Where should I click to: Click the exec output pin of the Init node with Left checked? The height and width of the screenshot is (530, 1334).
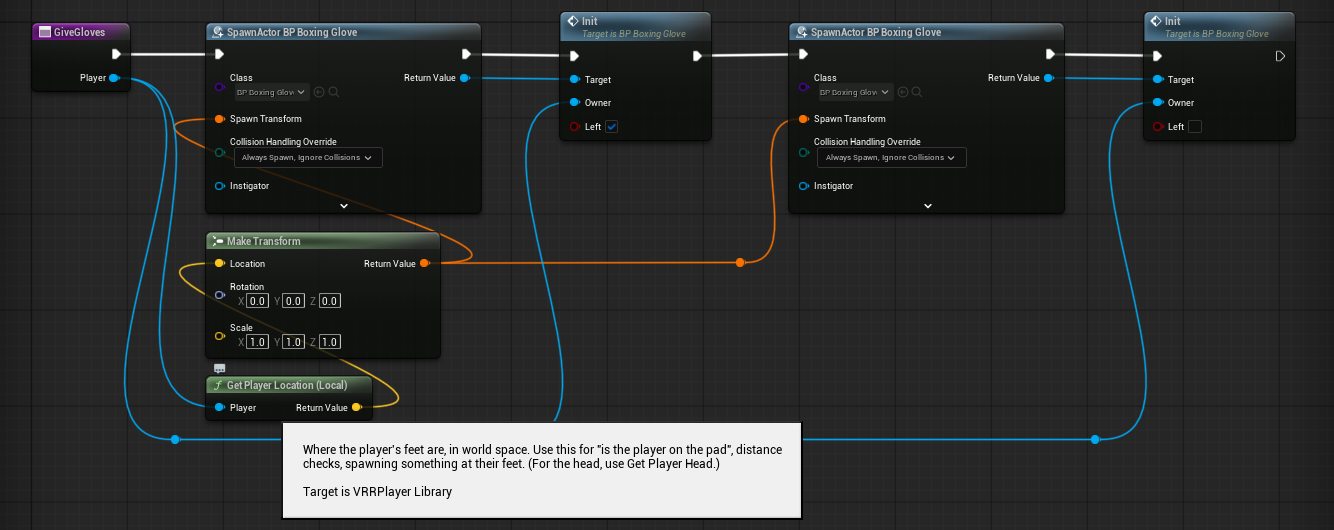(697, 56)
